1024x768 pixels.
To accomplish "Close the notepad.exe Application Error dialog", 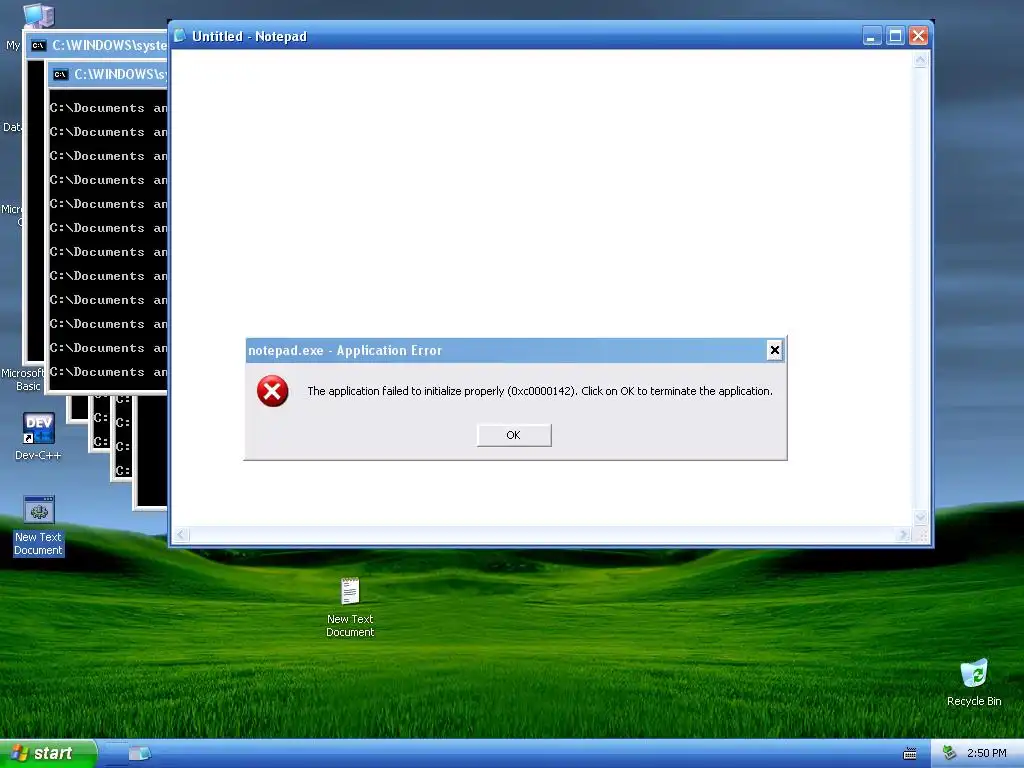I will [x=775, y=351].
